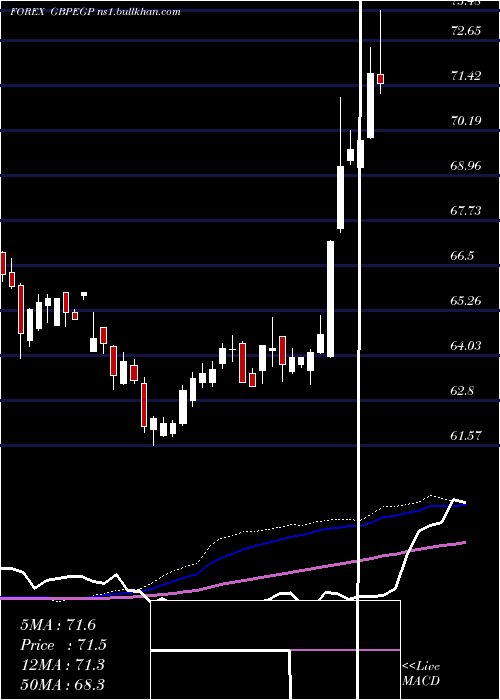Click the 72.65 price axis label
This screenshot has height=700, width=500.
point(466,31)
